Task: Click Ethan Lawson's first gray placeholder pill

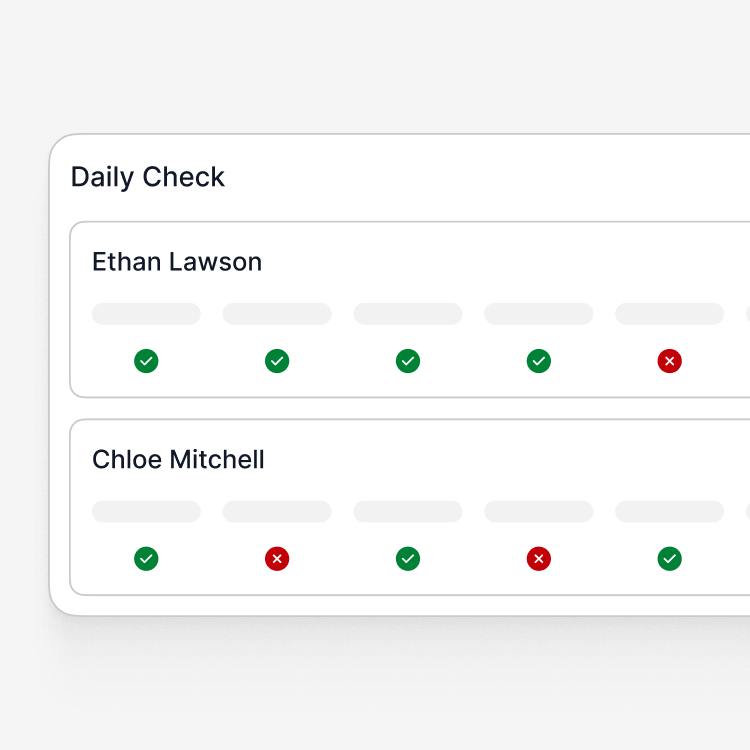Action: [146, 314]
